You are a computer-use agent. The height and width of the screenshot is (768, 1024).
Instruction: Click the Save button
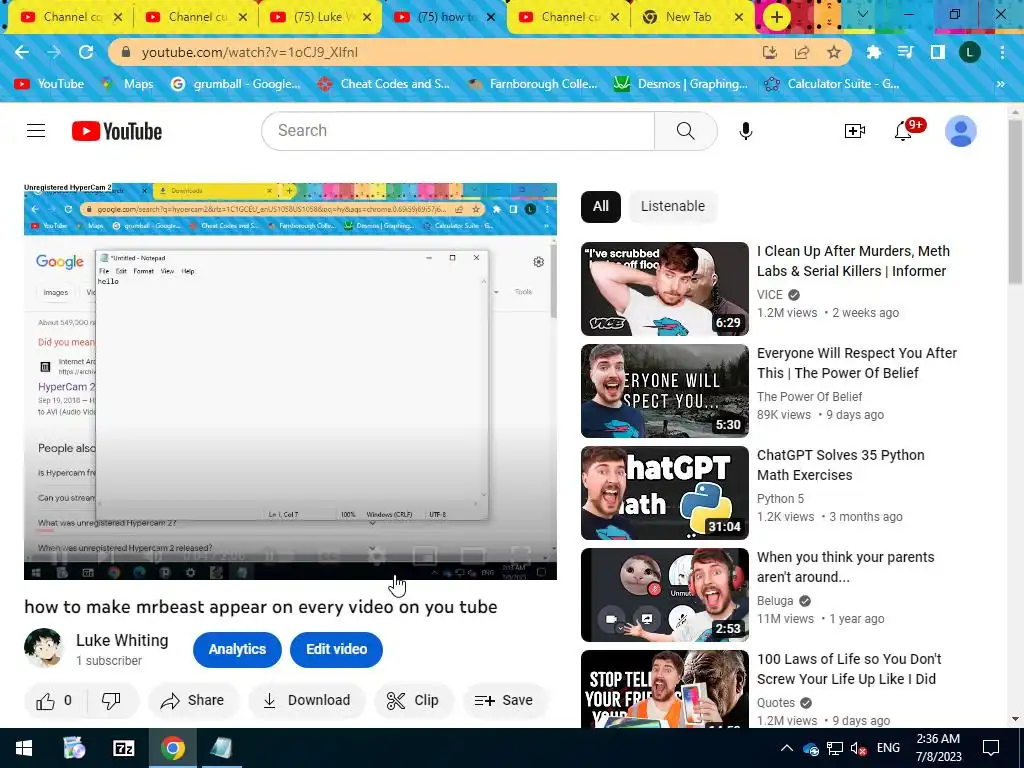[x=505, y=701]
